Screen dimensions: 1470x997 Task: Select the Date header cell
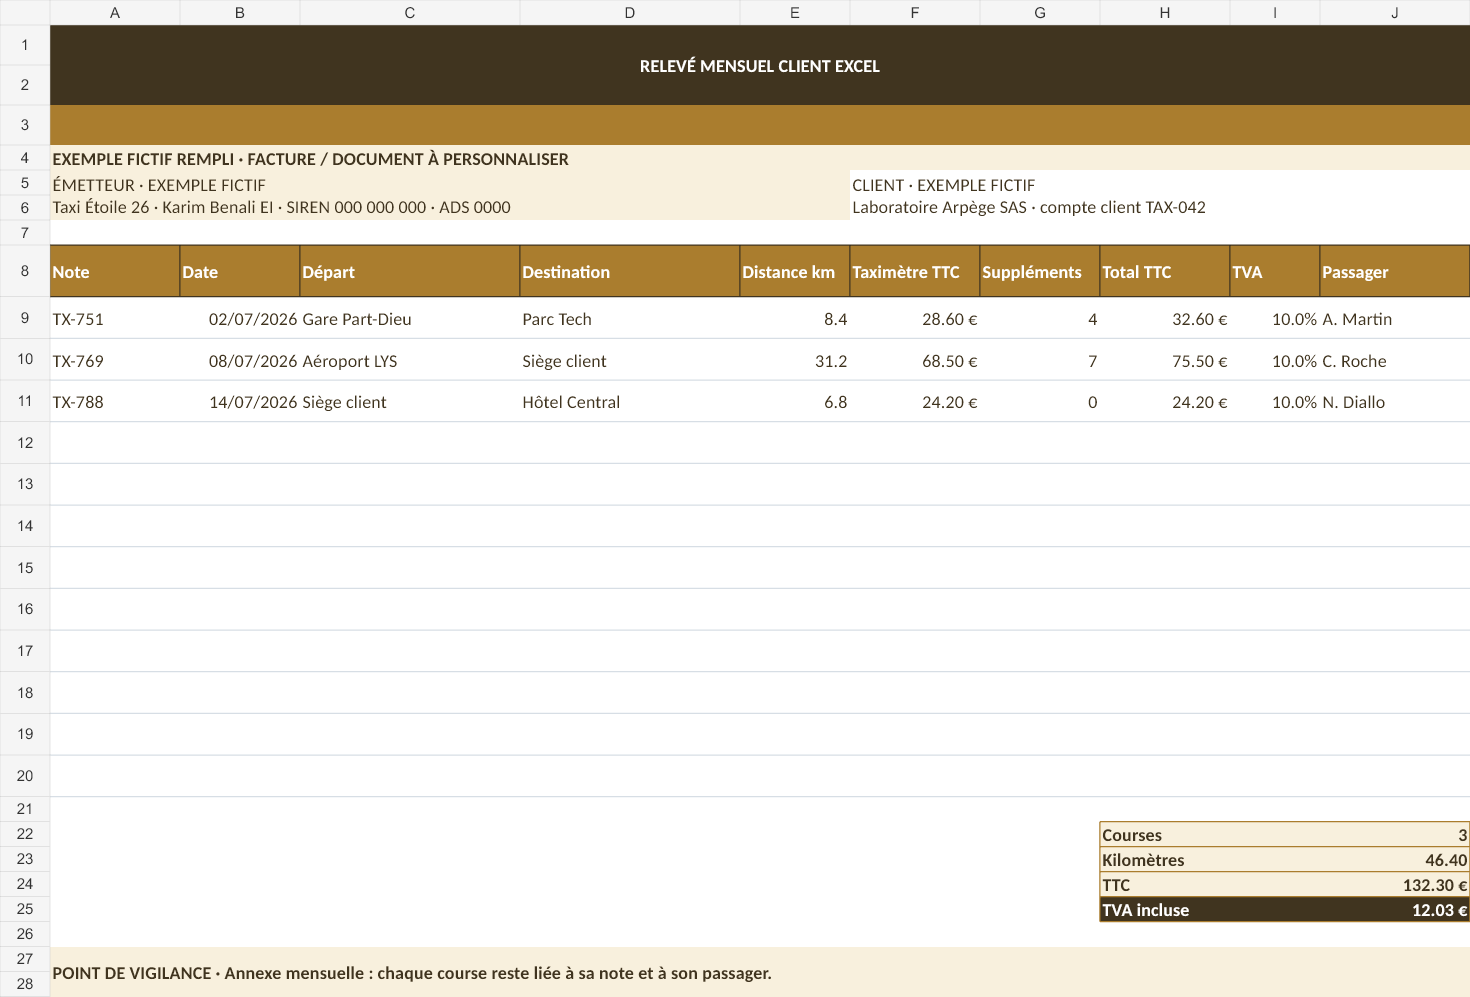[240, 271]
